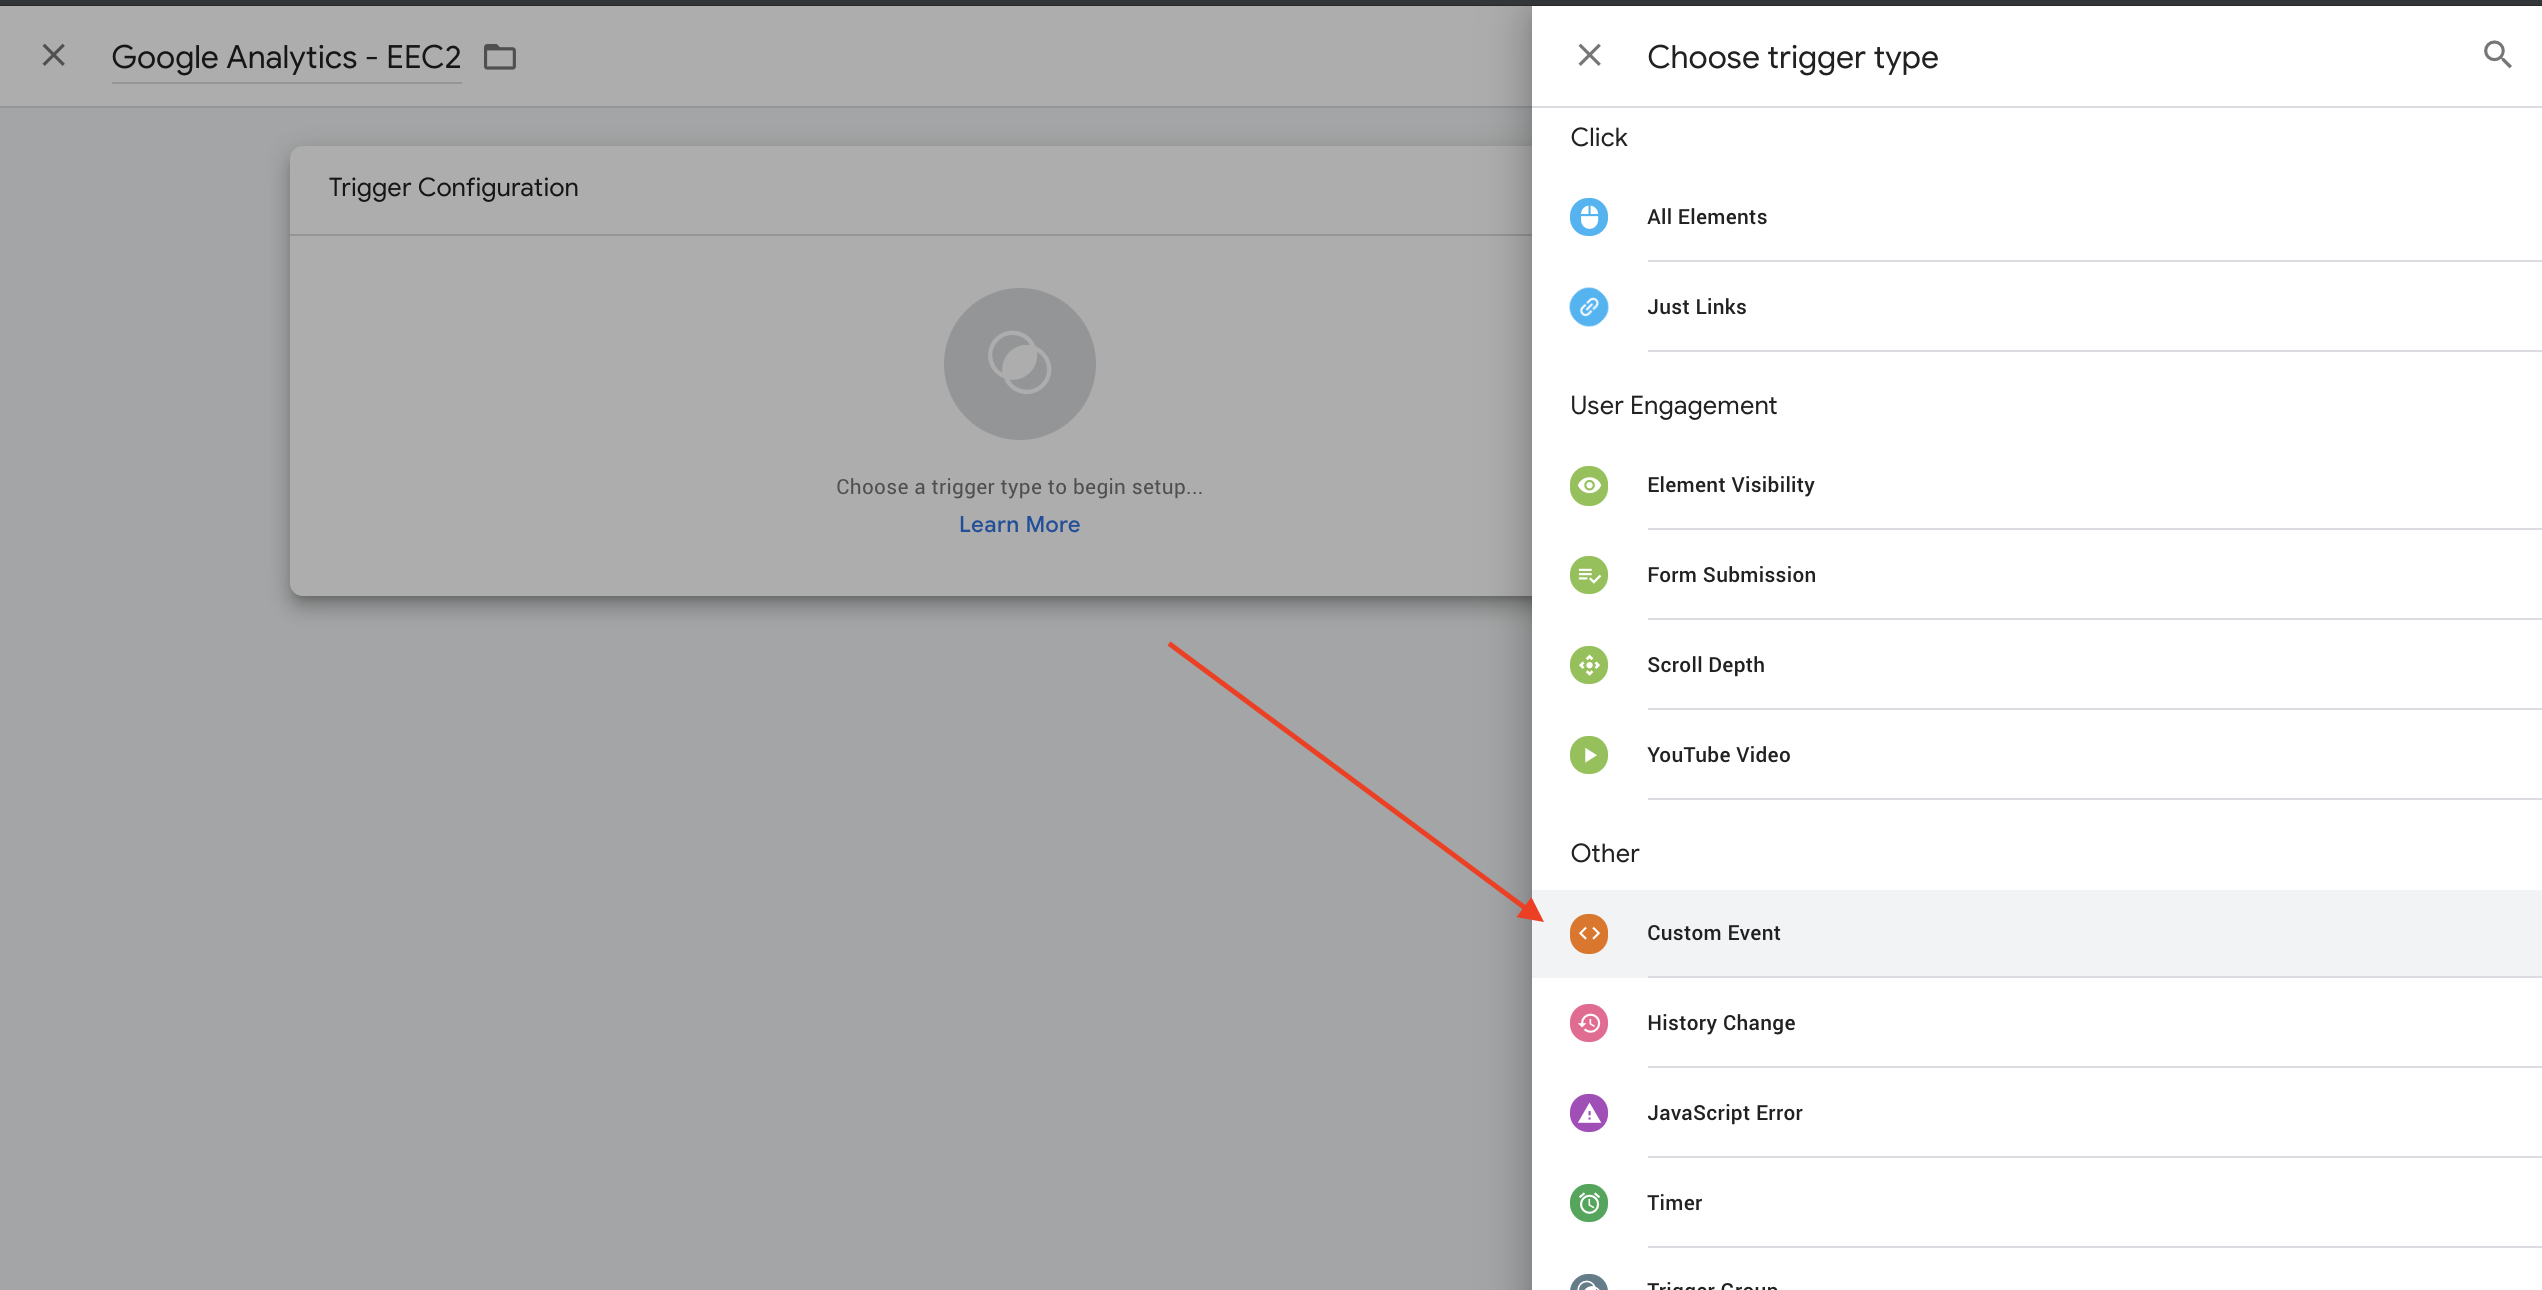The height and width of the screenshot is (1290, 2542).
Task: Click the Just Links chain icon
Action: click(x=1588, y=307)
